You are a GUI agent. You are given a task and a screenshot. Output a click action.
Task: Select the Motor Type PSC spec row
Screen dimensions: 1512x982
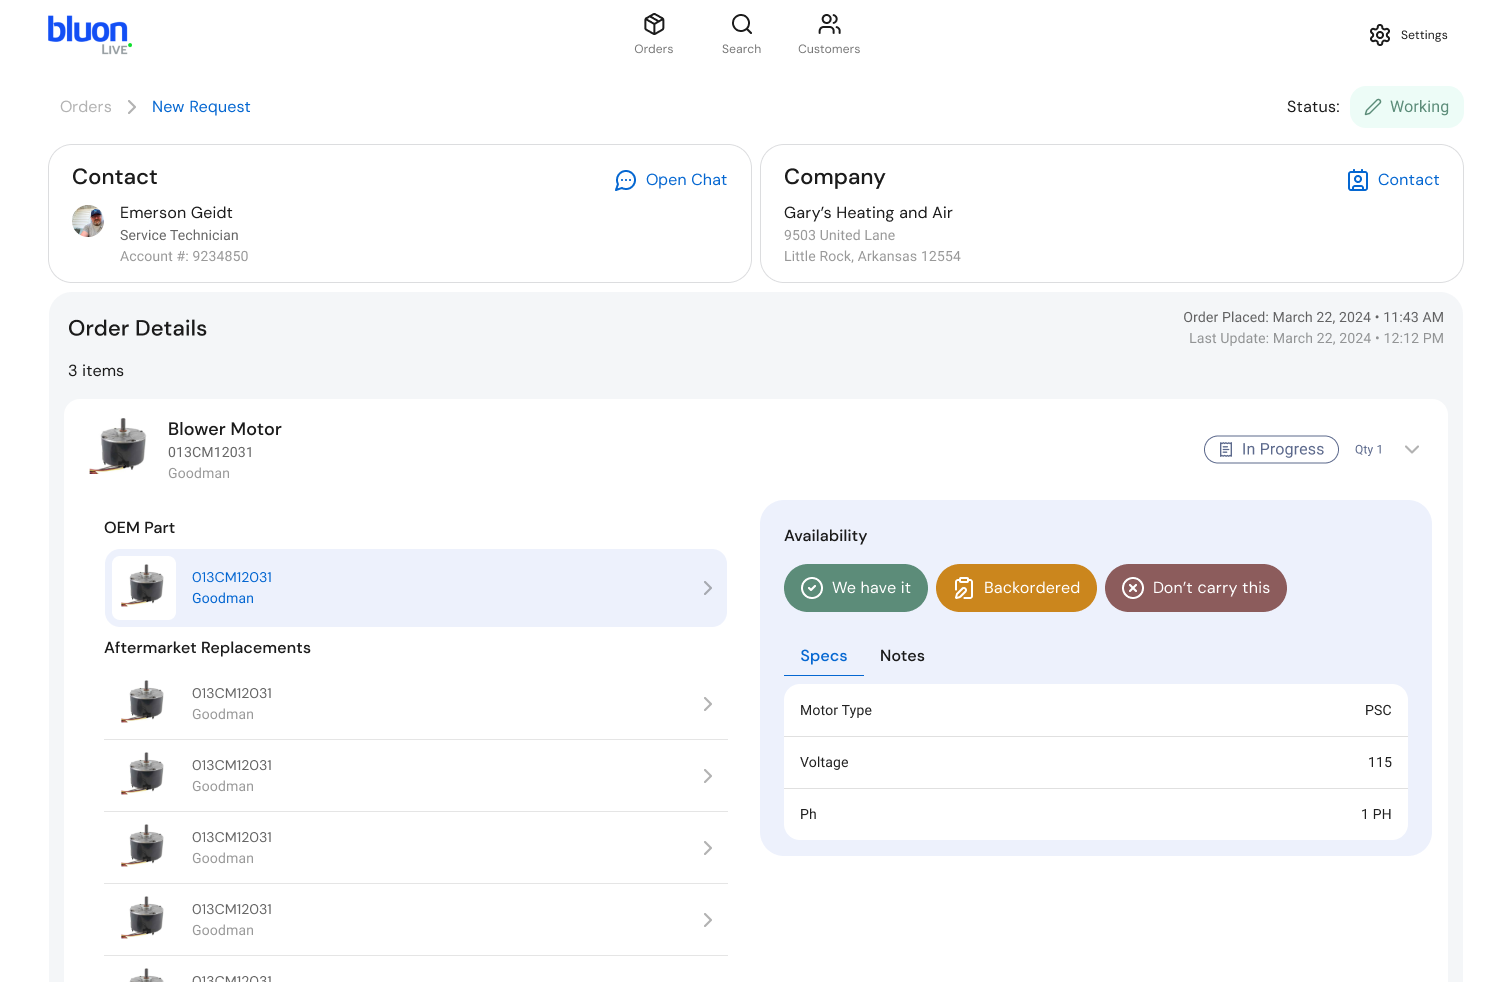[x=1096, y=710]
